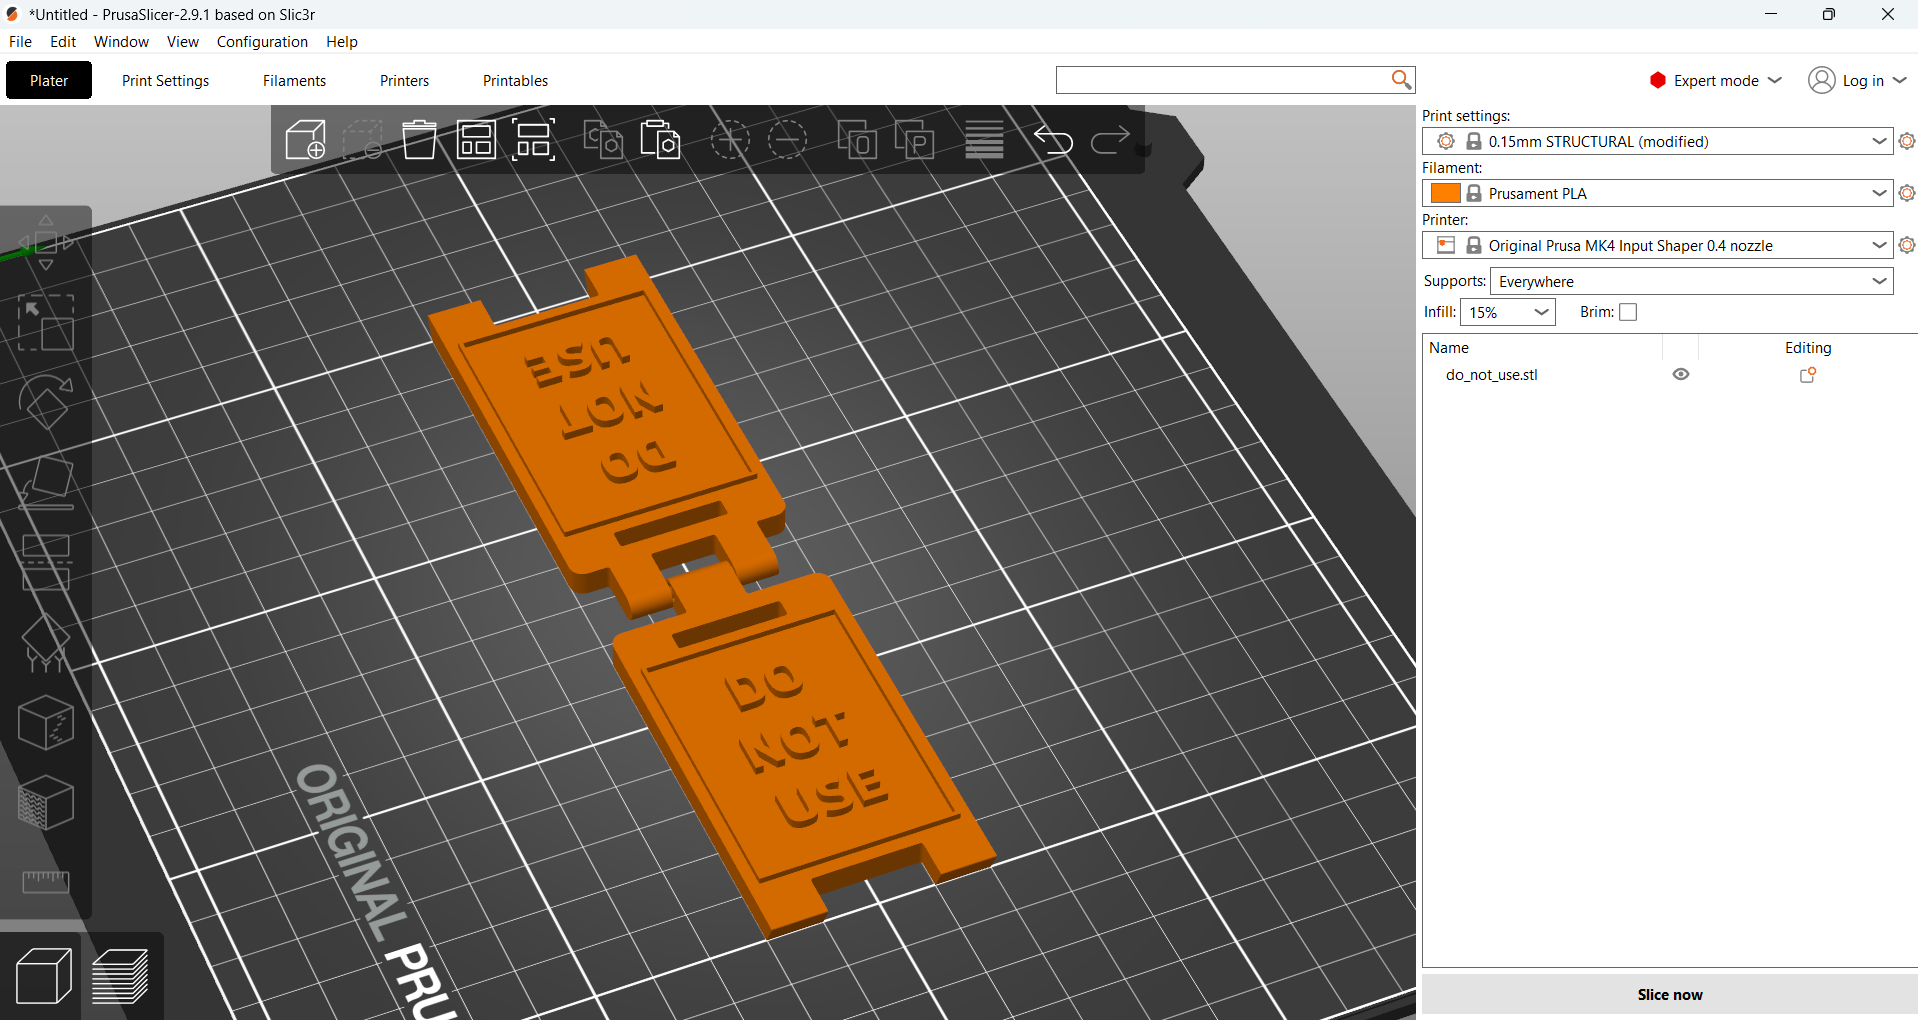Viewport: 1918px width, 1020px height.
Task: Open the Print settings preset dropdown
Action: click(1657, 141)
